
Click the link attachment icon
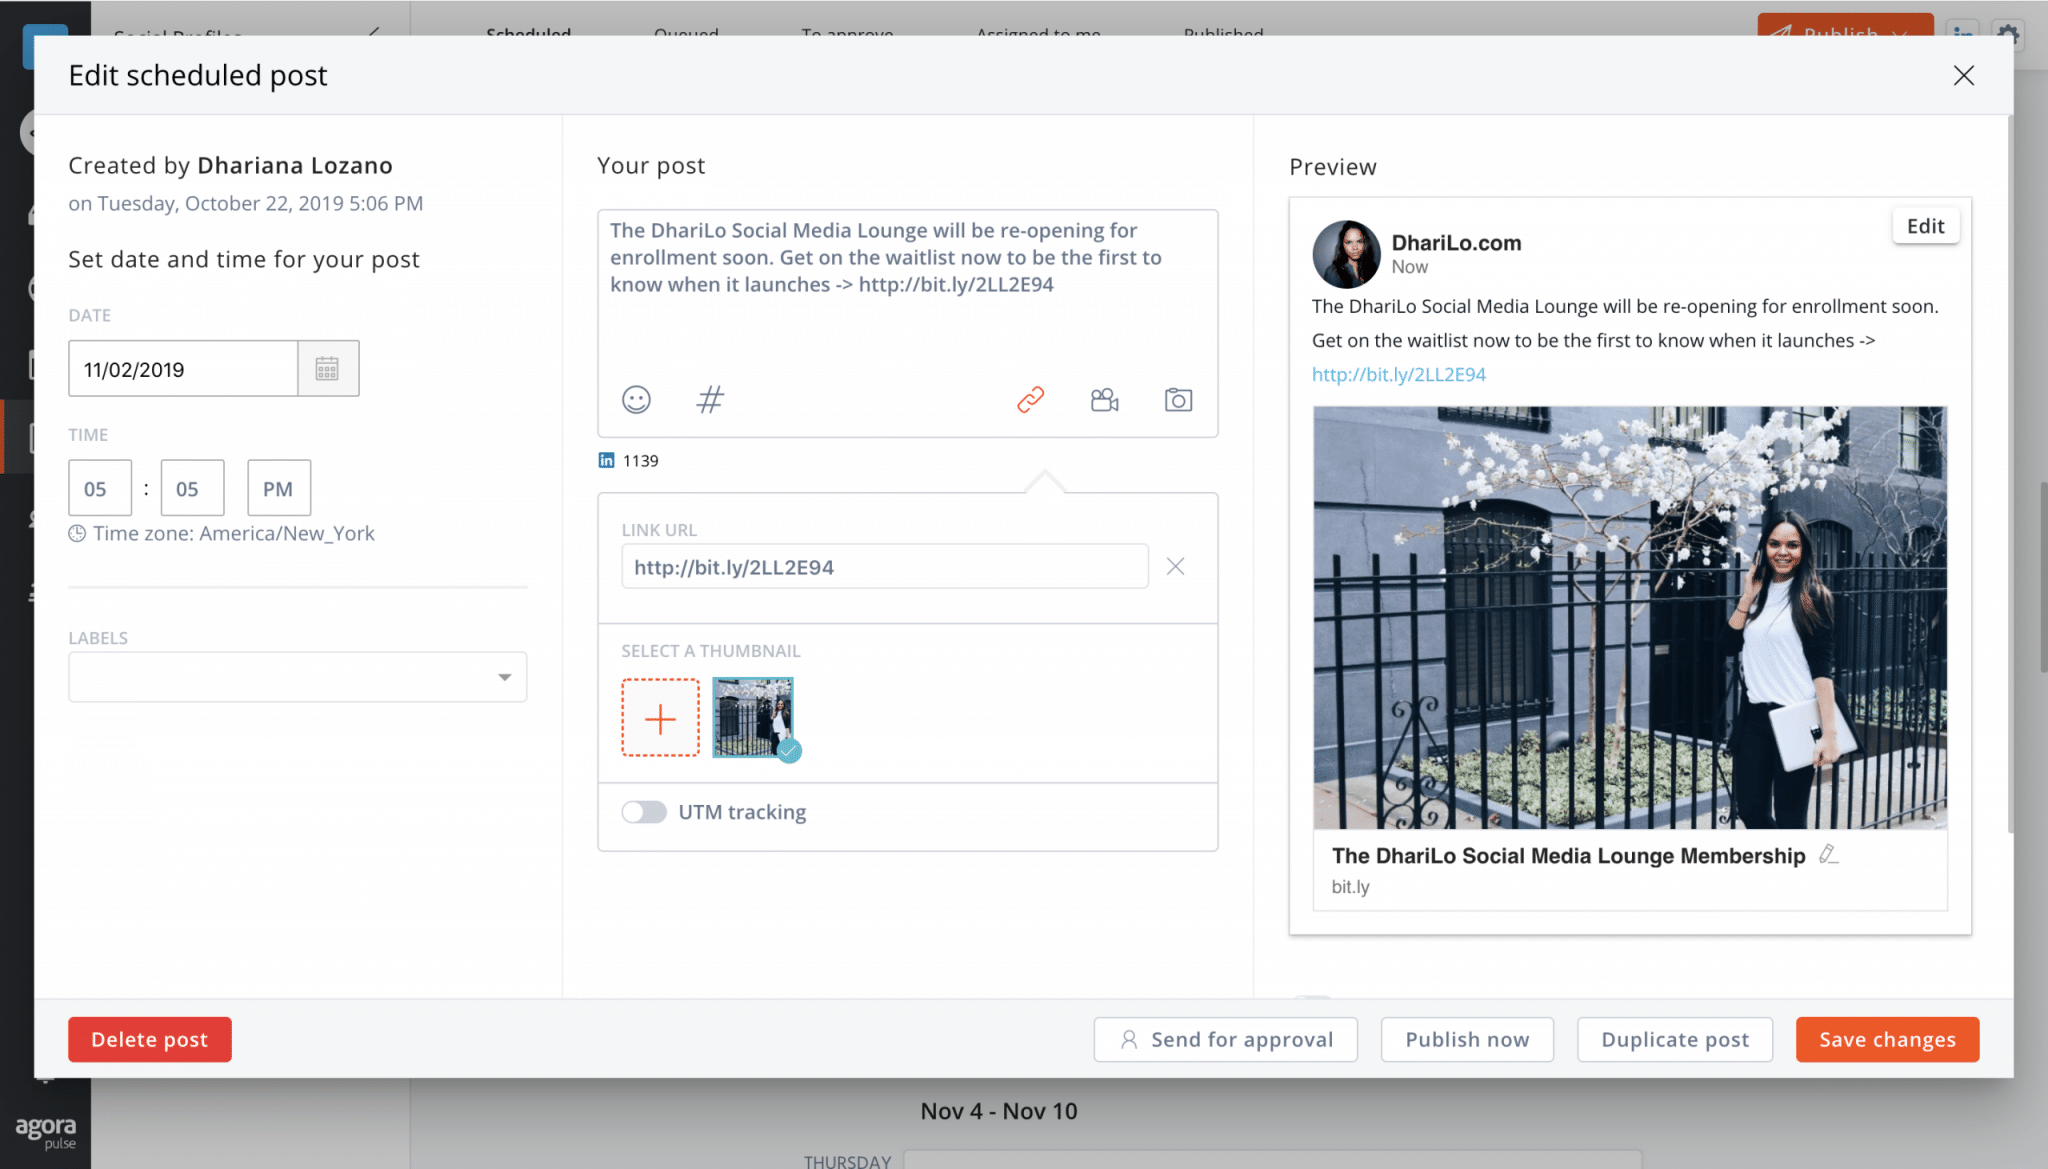click(1030, 400)
